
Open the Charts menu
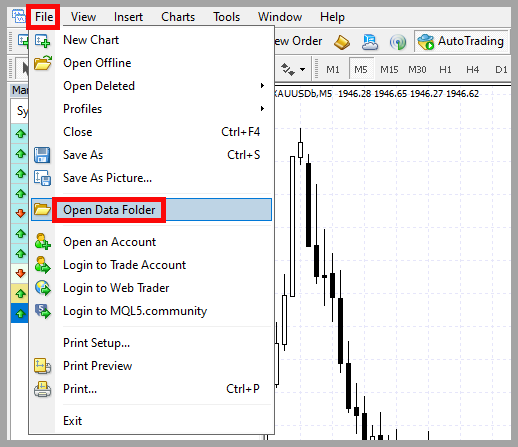coord(178,17)
